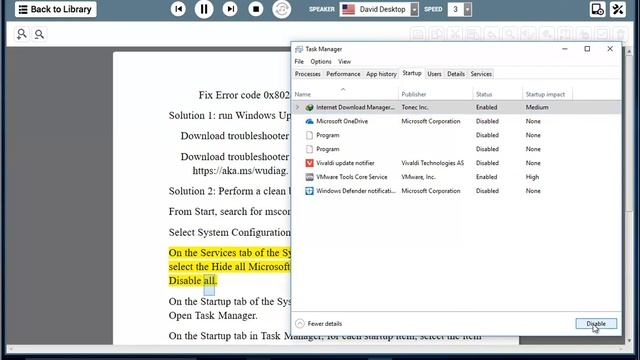This screenshot has height=360, width=640.
Task: Click the US flag speaker icon
Action: (348, 9)
